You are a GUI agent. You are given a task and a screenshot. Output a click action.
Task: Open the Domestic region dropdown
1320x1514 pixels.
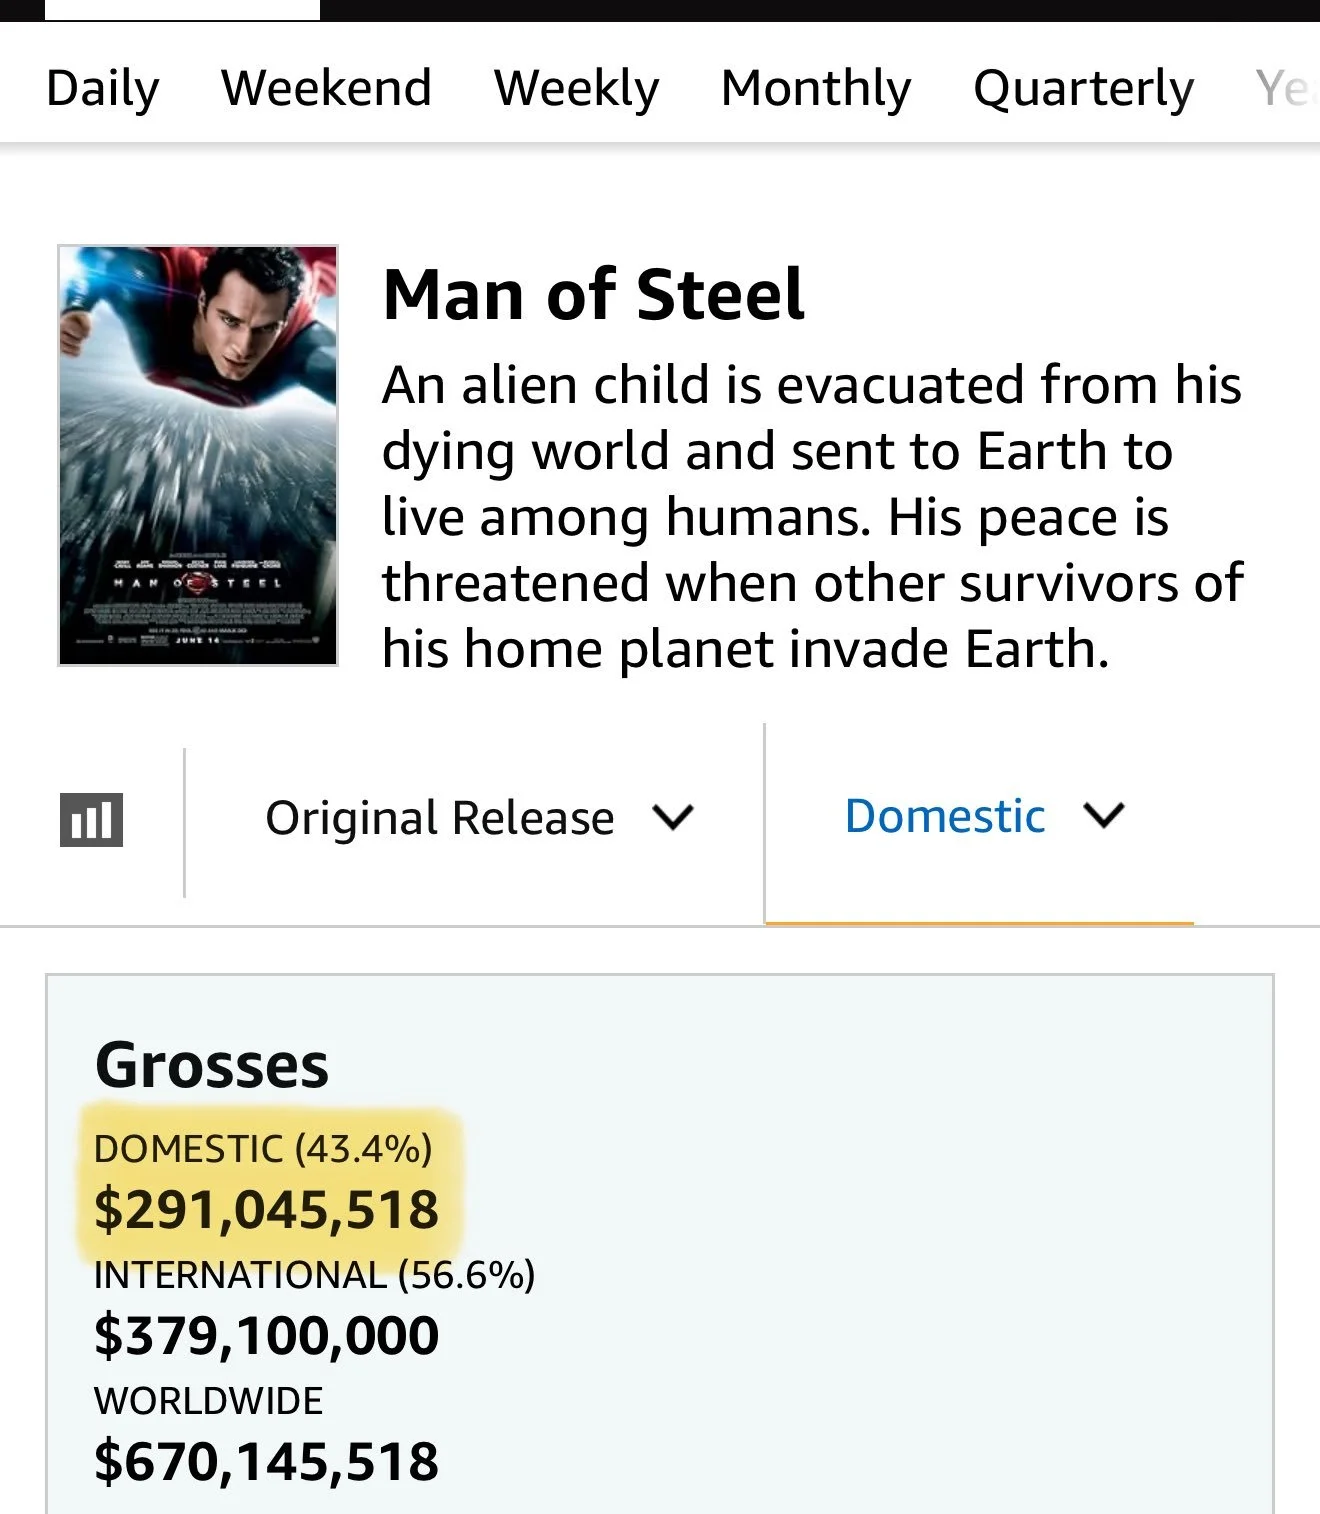tap(945, 816)
